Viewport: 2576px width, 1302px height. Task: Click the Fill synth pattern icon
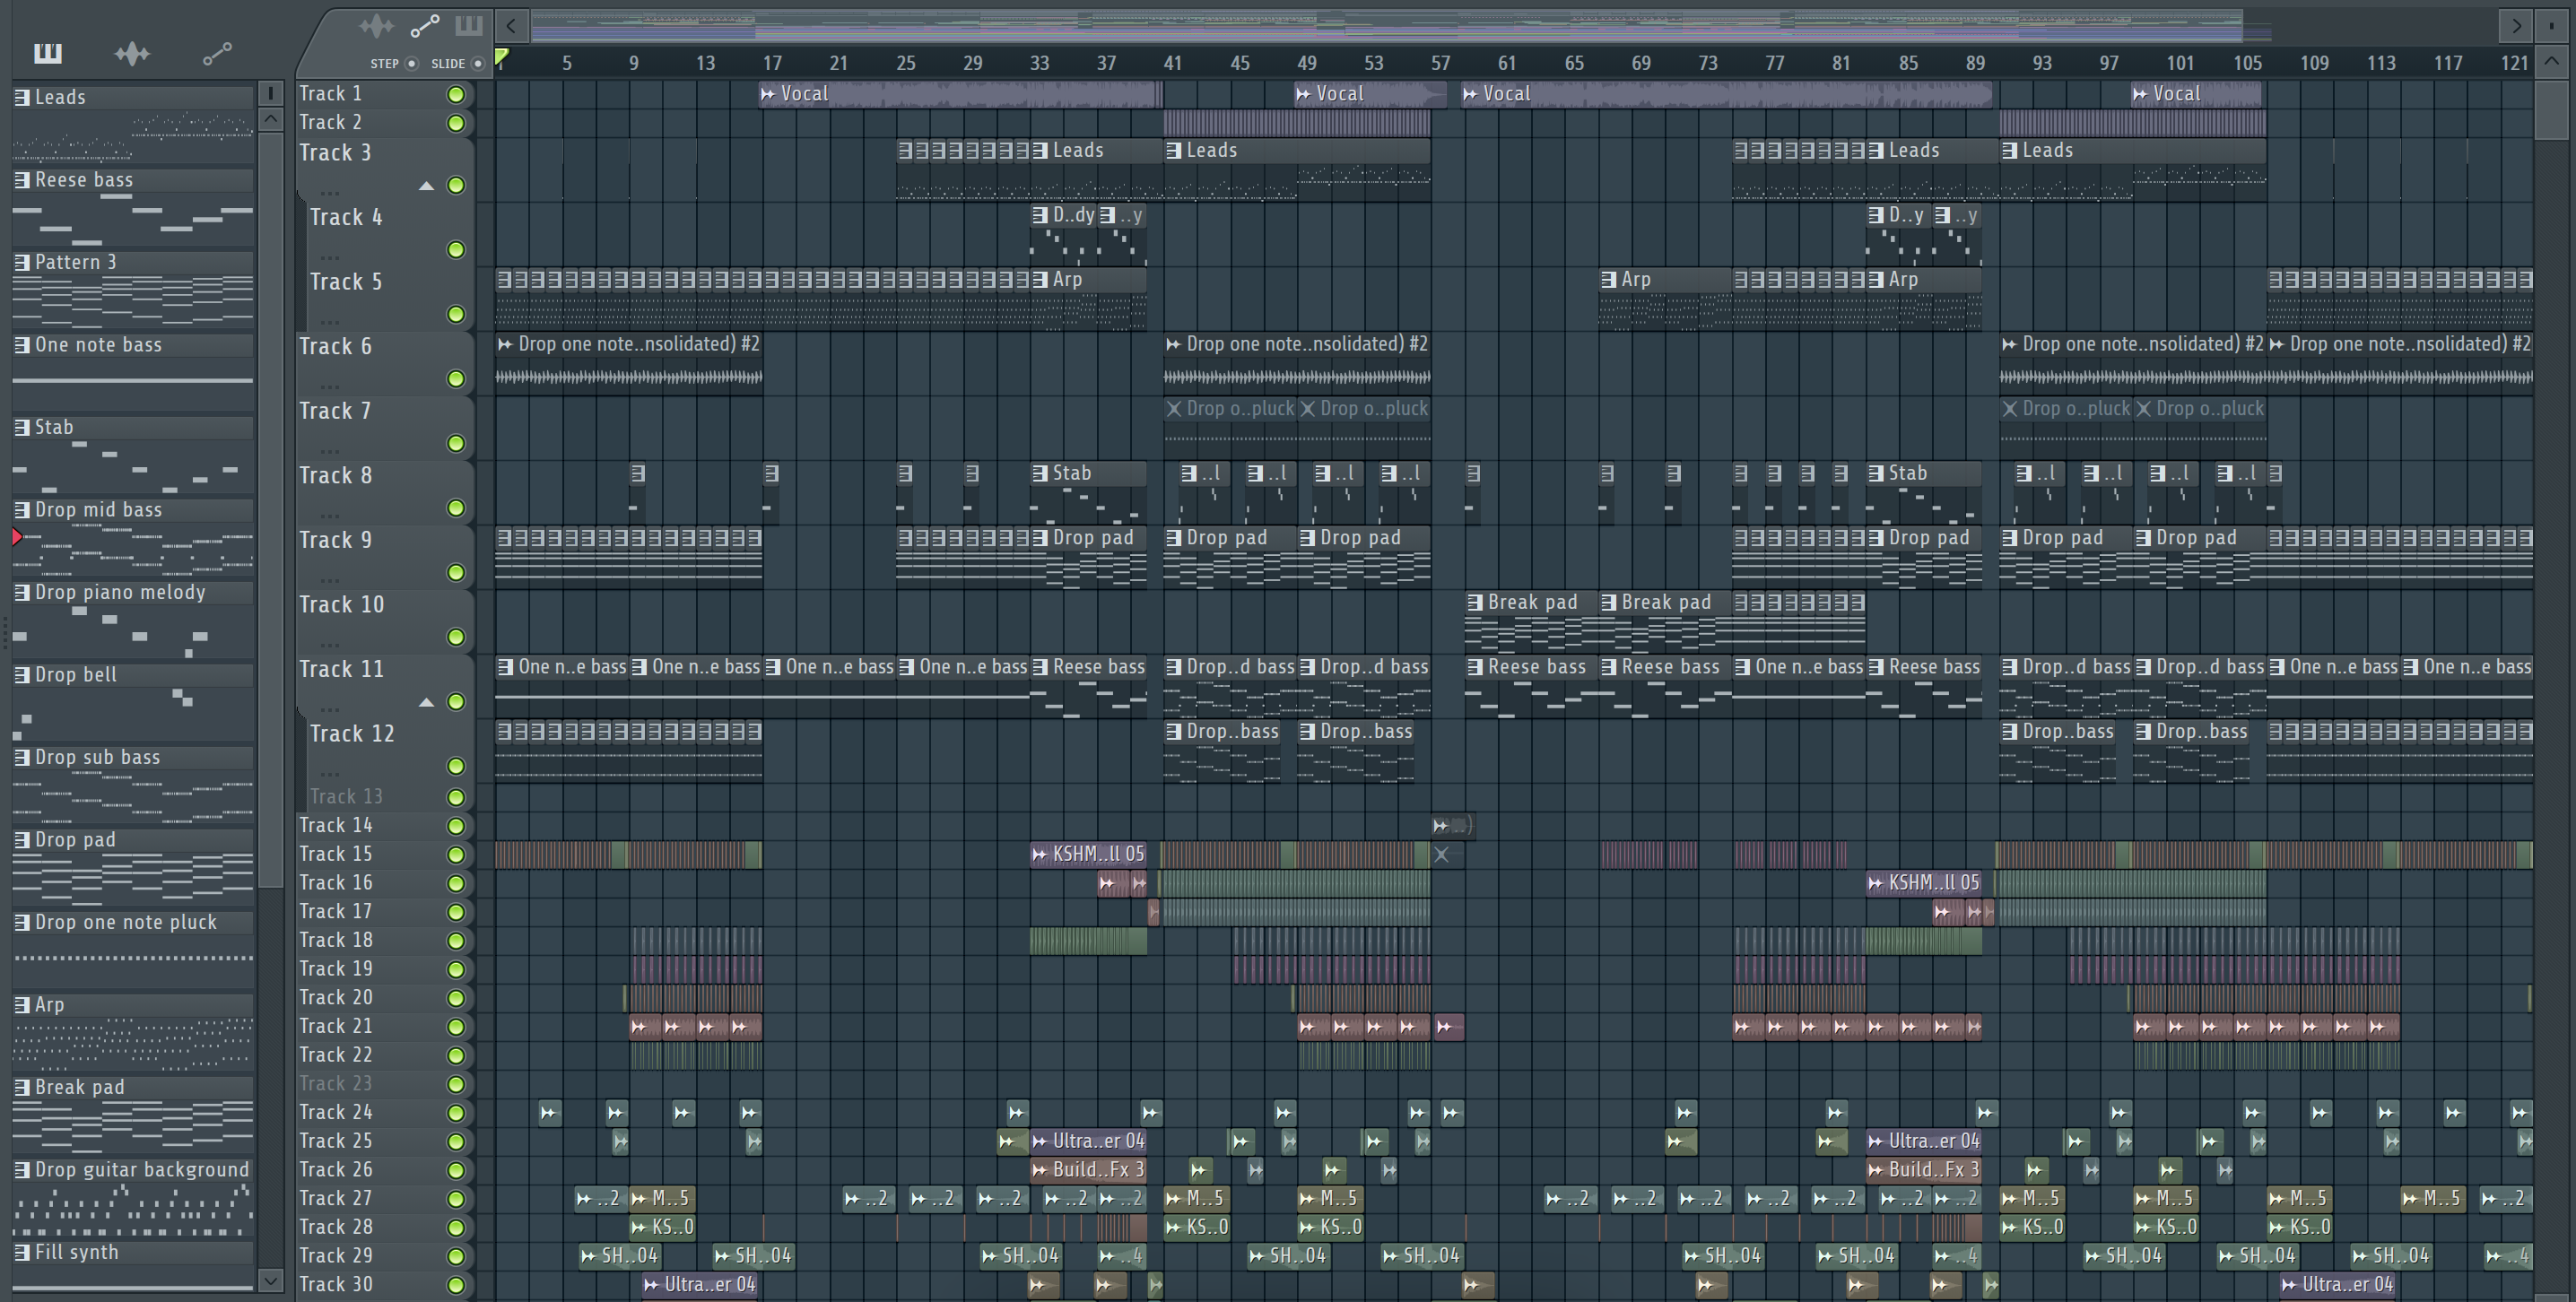22,1252
